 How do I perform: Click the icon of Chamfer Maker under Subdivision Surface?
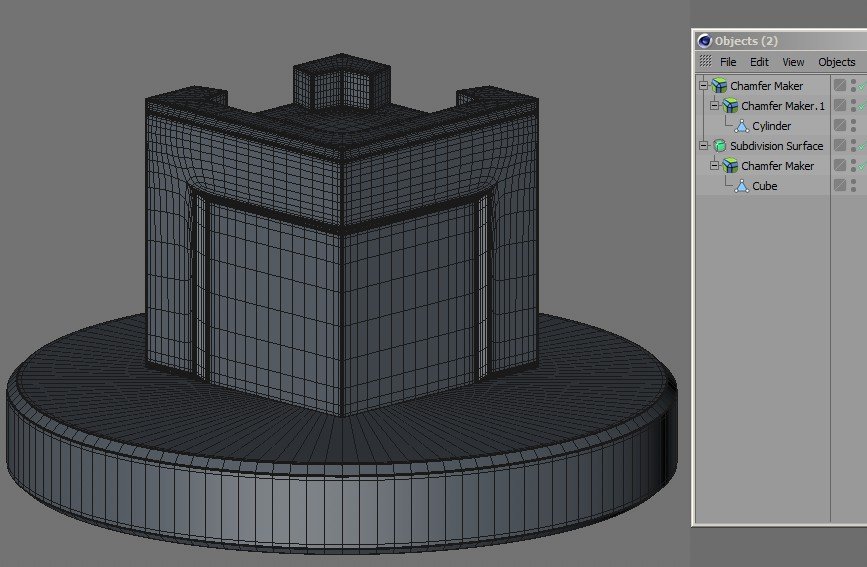pos(730,165)
